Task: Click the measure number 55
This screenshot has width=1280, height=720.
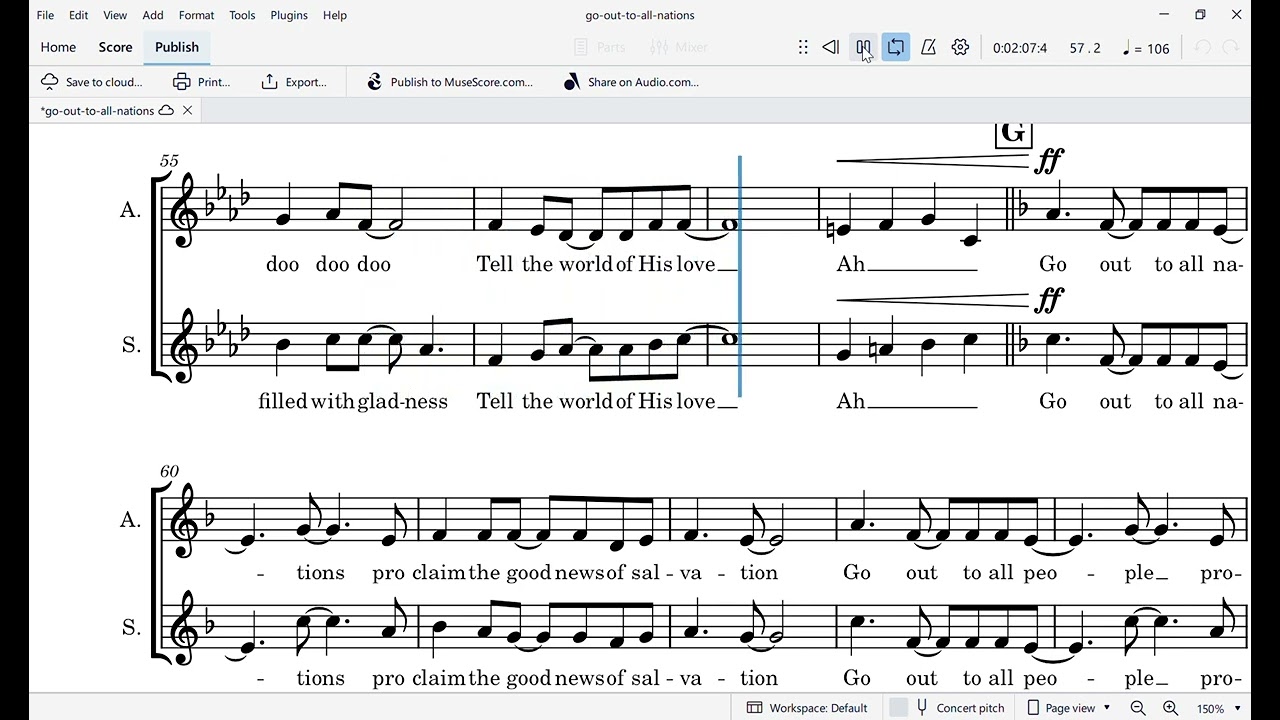Action: click(169, 161)
